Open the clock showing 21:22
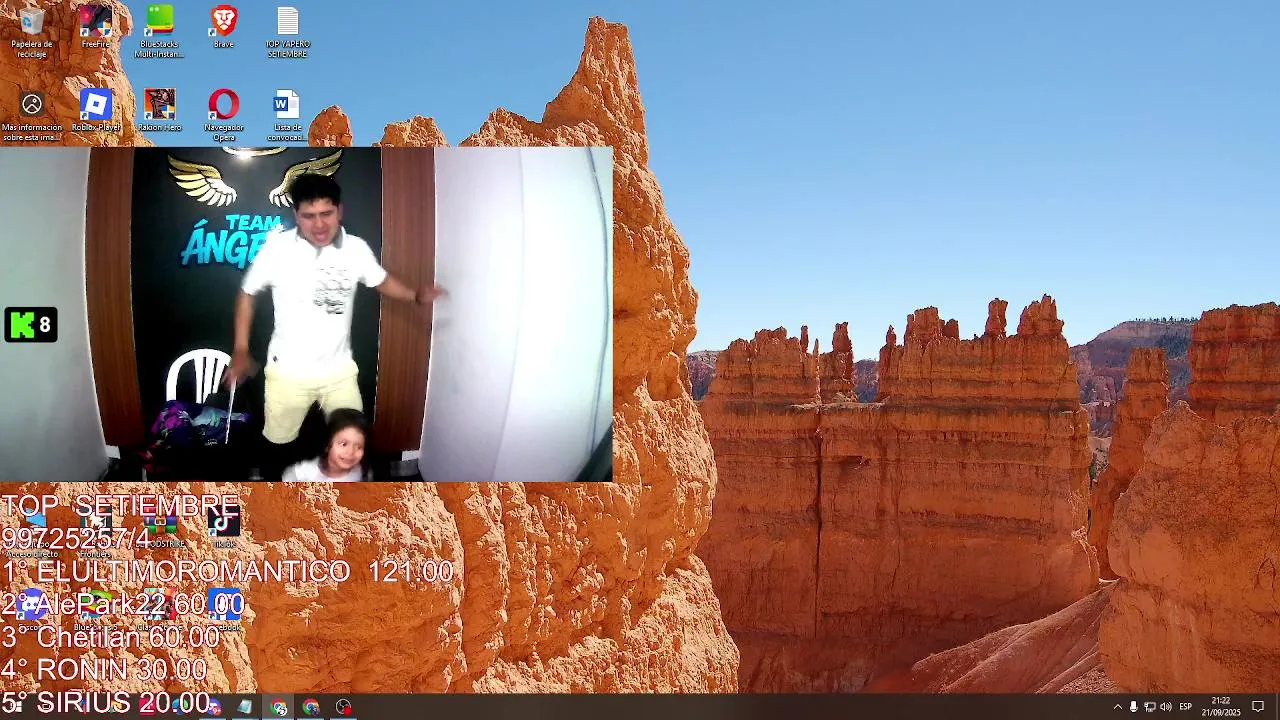 [1221, 707]
